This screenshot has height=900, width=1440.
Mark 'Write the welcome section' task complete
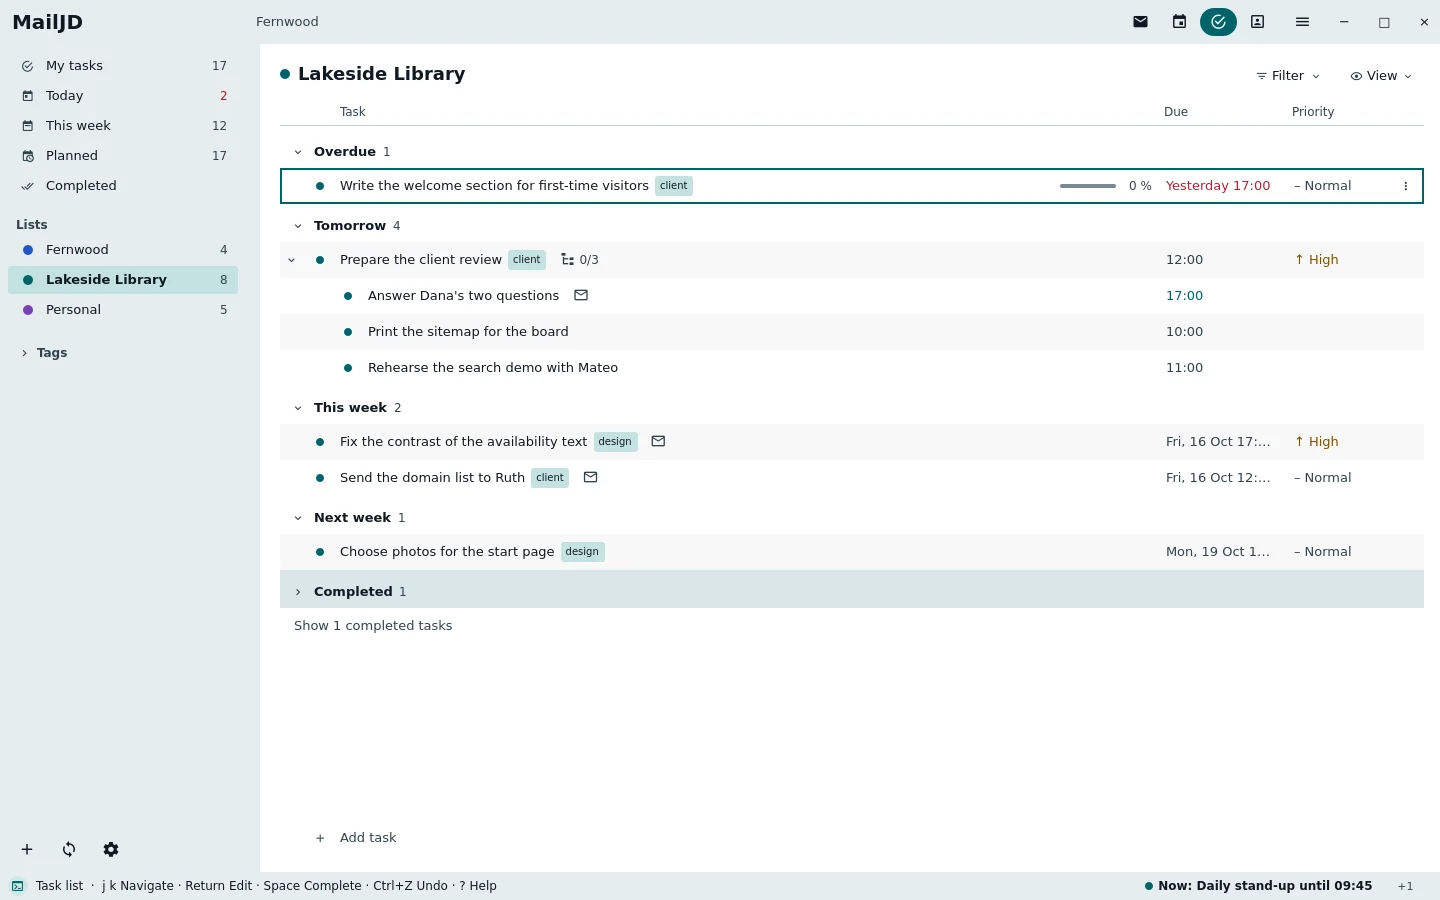(x=320, y=186)
